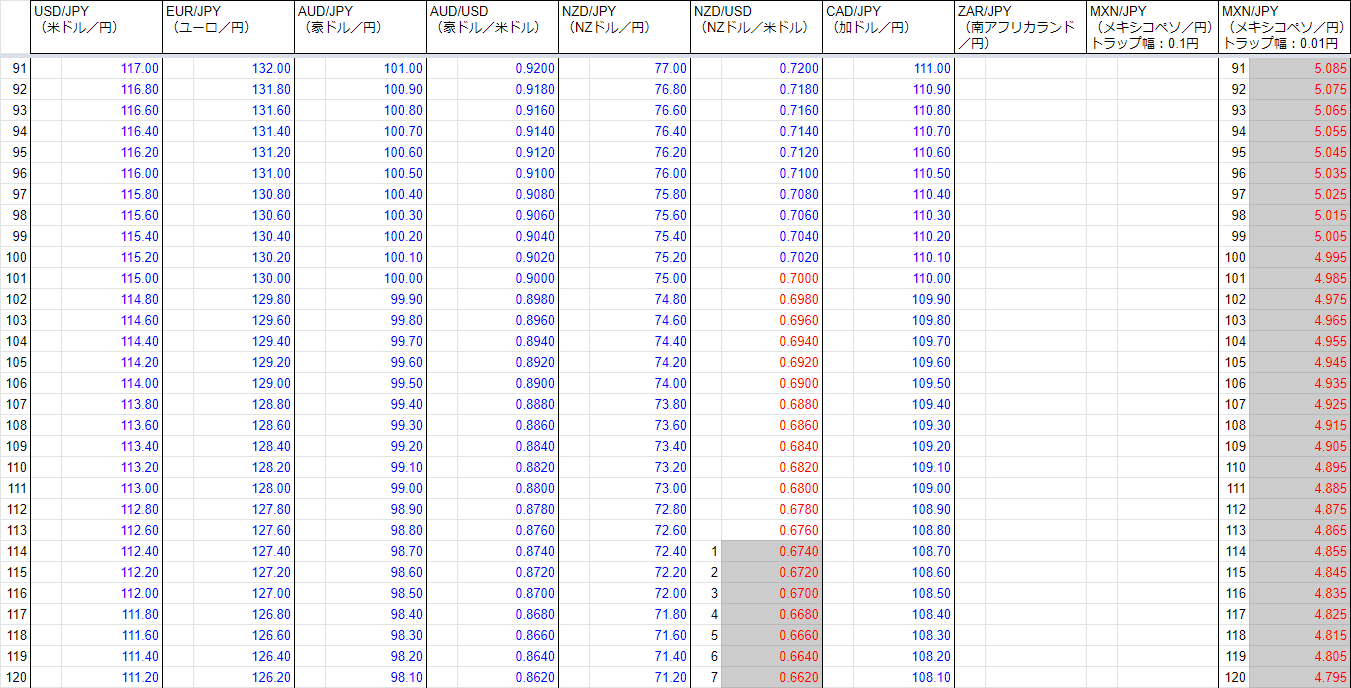Select the NZD/JPY (NZドル/円) header
This screenshot has width=1351, height=688.
[x=624, y=27]
